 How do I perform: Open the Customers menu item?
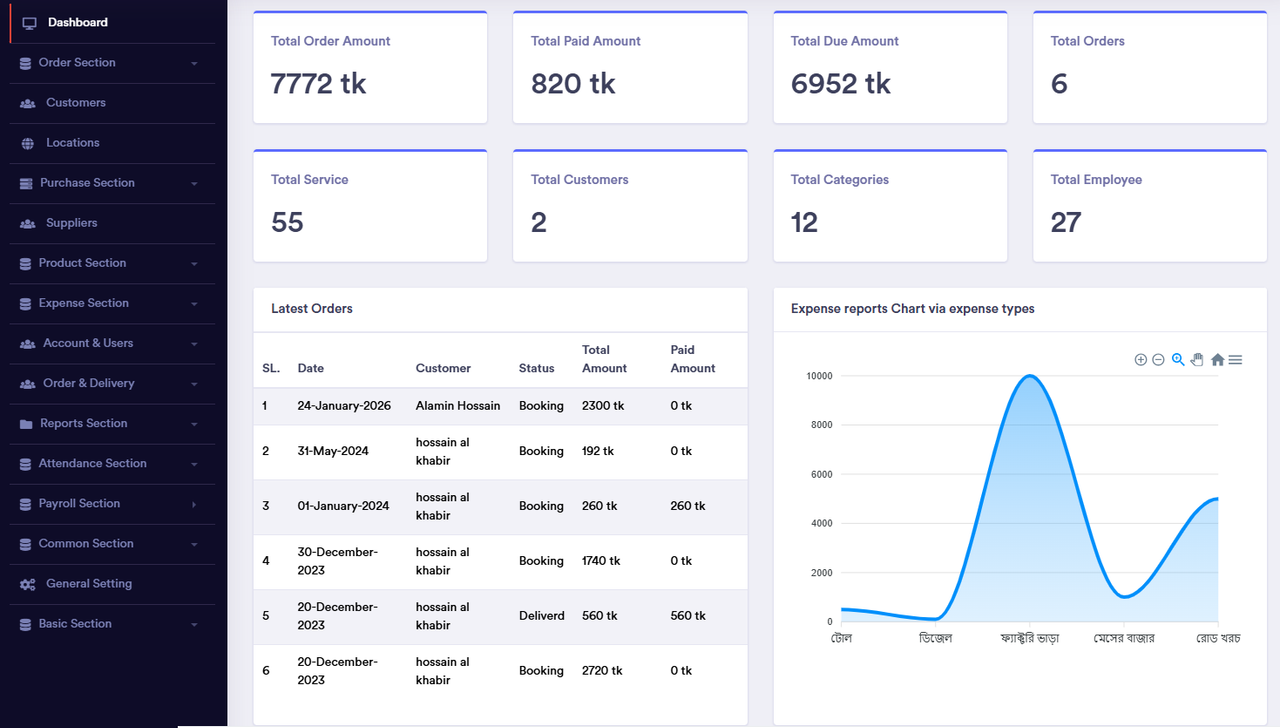click(x=112, y=103)
